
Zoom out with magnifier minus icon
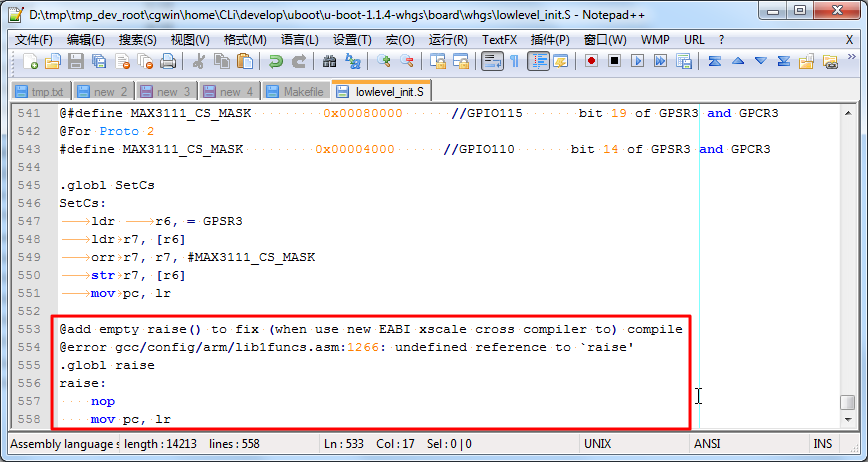406,61
